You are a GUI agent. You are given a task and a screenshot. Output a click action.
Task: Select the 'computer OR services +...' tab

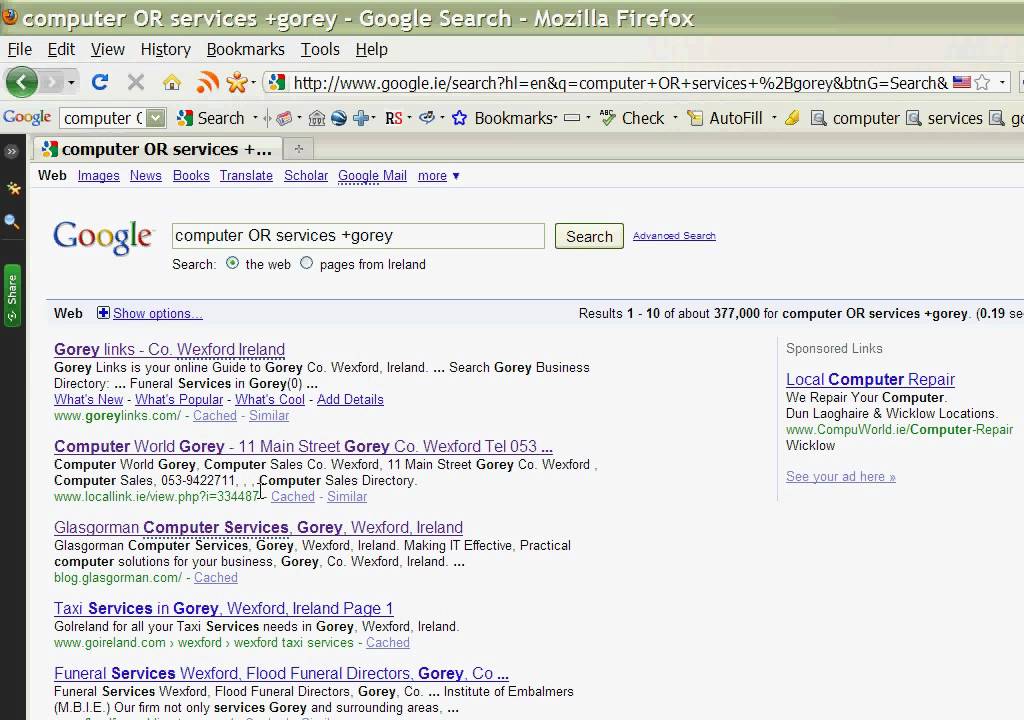(157, 149)
